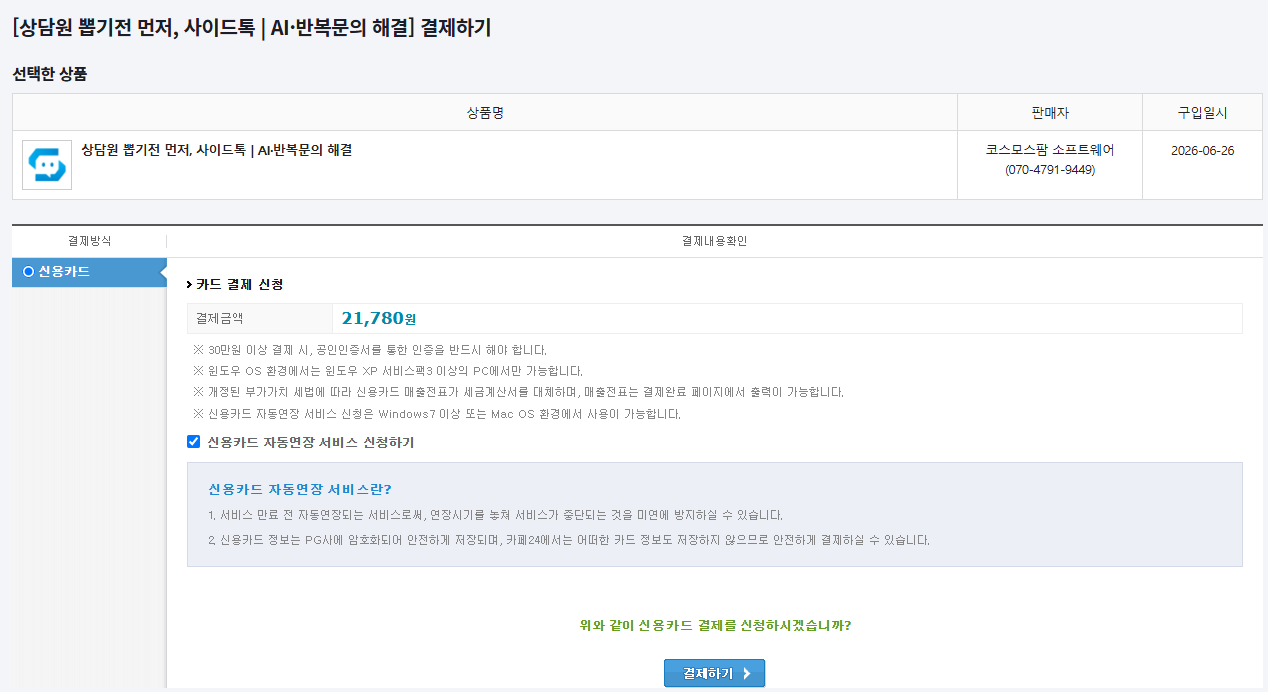Screen dimensions: 1268x692
Task: Click product name 상담원 뽑기전 먼저, 사이드톡
Action: point(217,150)
